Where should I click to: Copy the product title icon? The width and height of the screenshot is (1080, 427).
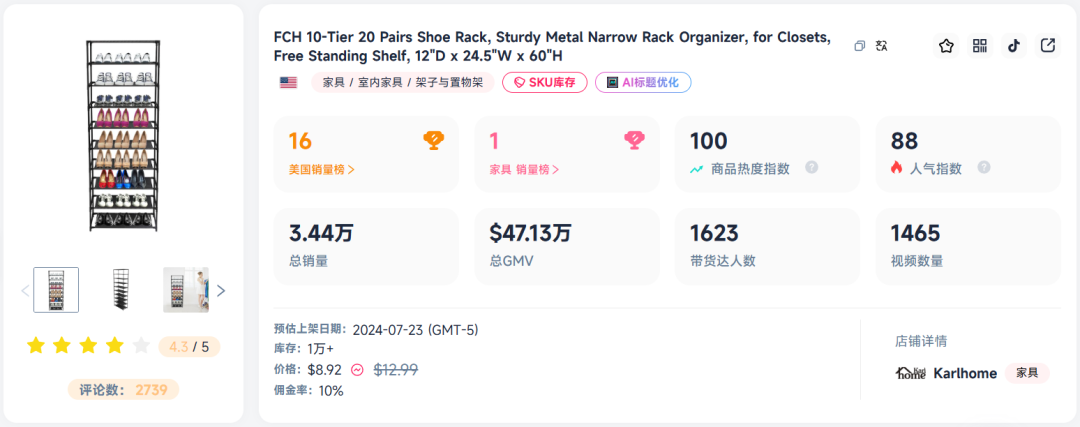click(x=860, y=46)
